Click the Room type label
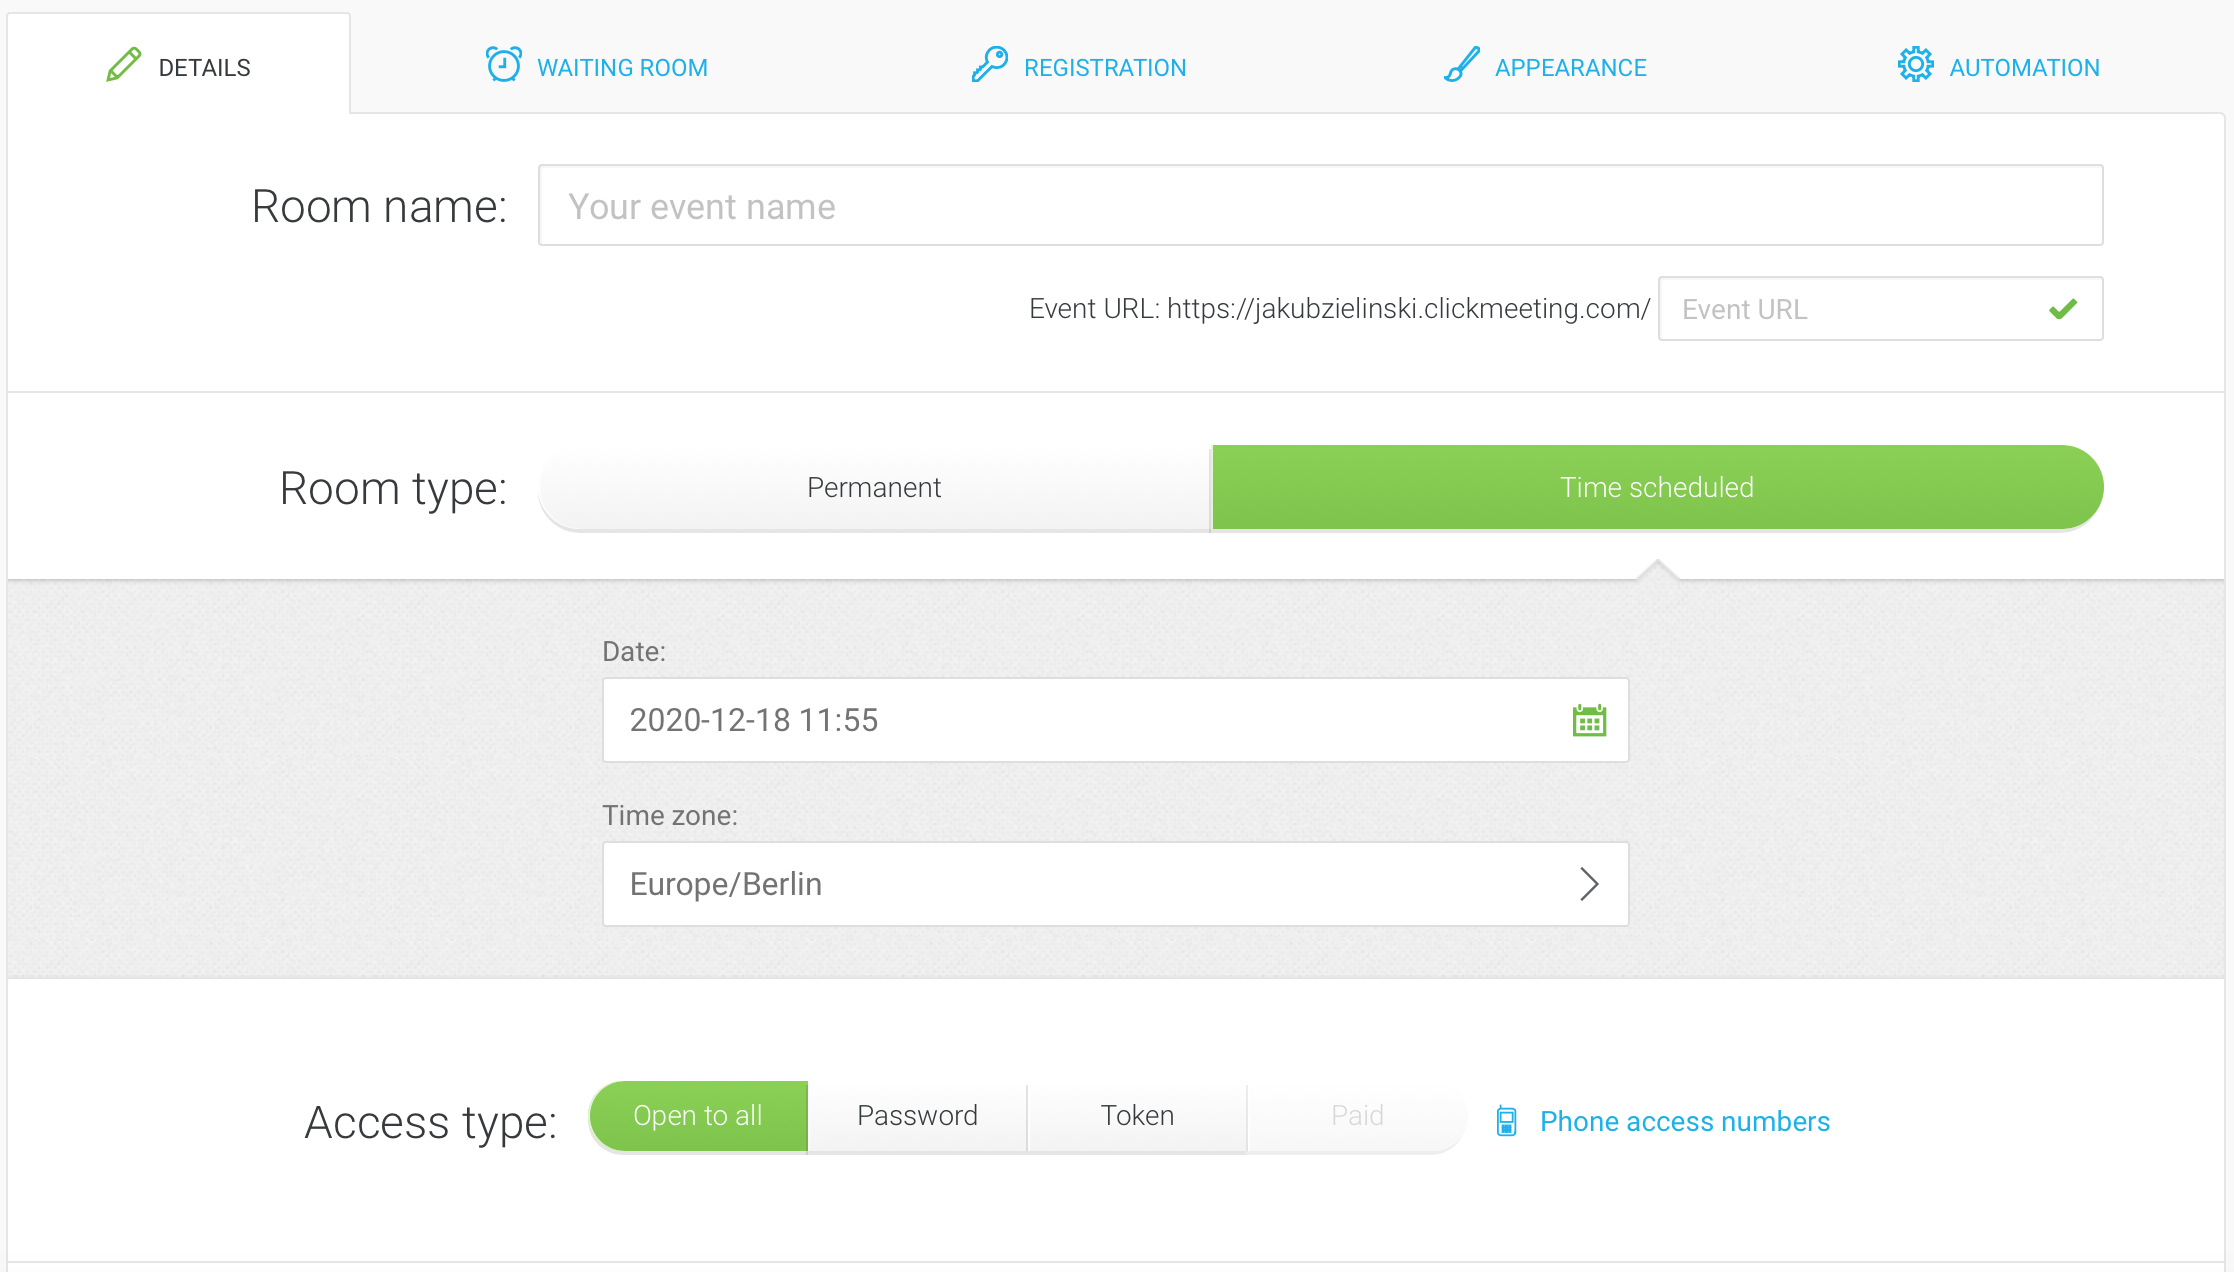2234x1272 pixels. point(393,489)
